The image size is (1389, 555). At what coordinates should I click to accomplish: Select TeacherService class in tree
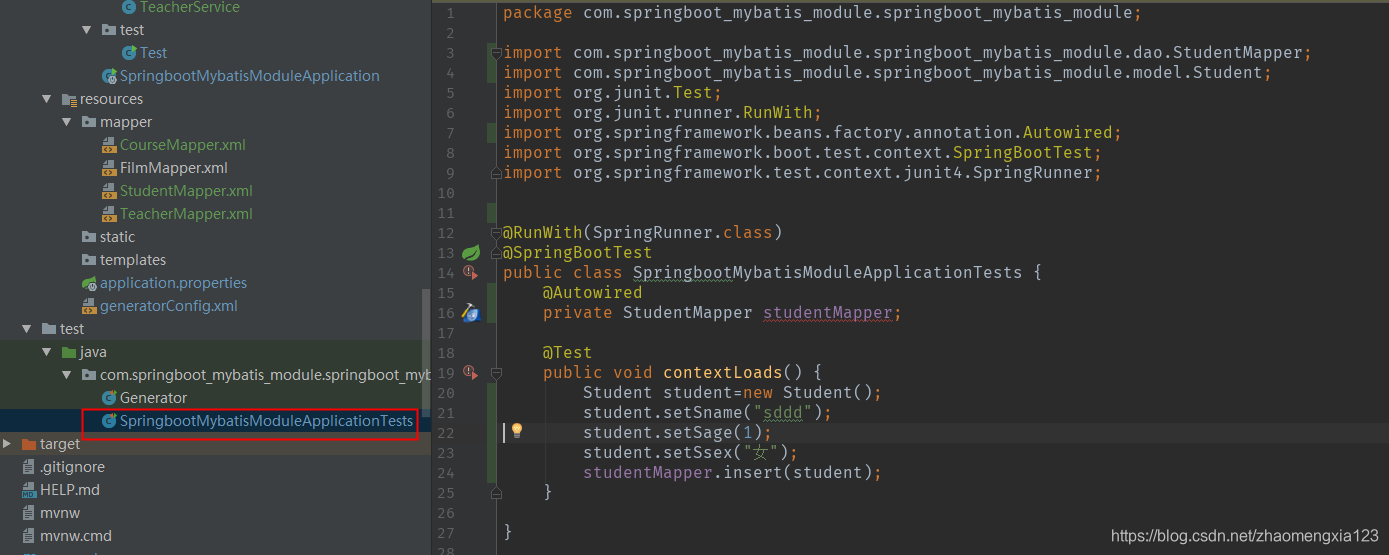coord(190,7)
